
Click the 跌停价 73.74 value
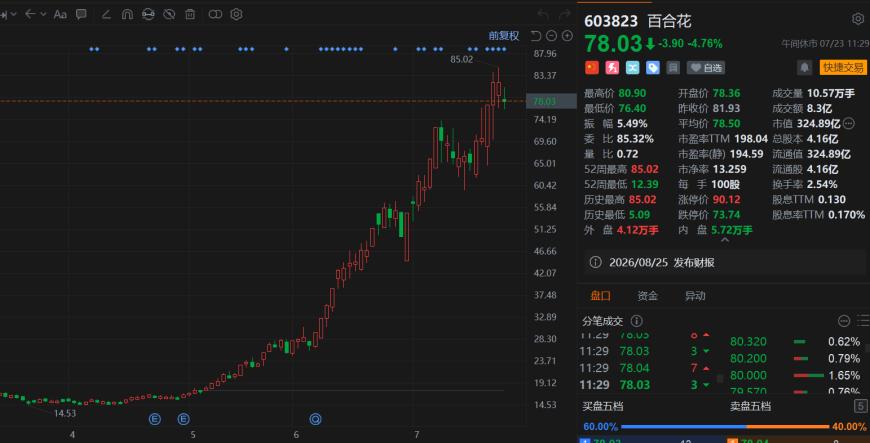click(x=726, y=214)
